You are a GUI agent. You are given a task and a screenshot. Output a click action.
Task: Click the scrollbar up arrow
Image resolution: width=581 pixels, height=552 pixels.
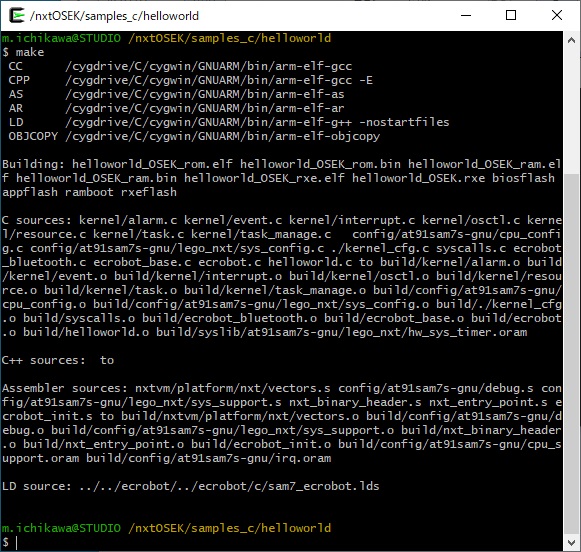click(x=571, y=40)
